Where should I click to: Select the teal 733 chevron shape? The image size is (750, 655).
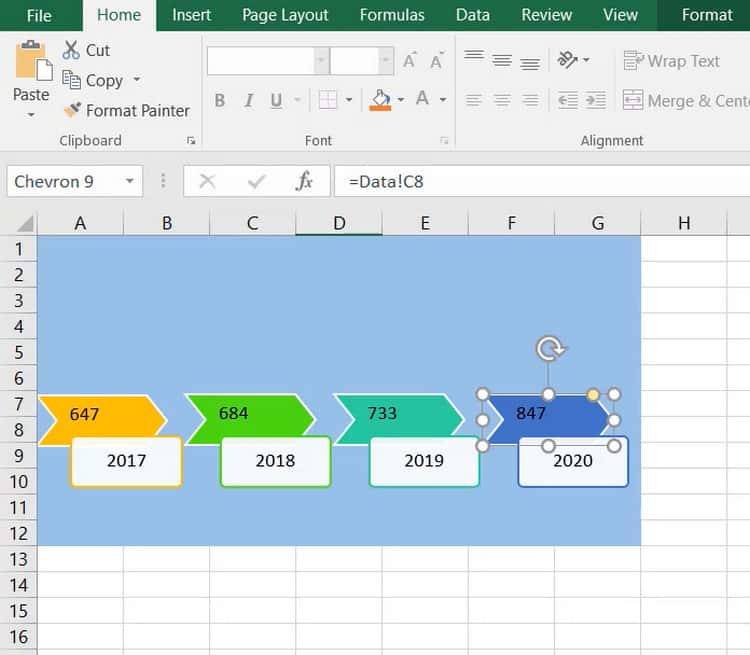coord(400,413)
